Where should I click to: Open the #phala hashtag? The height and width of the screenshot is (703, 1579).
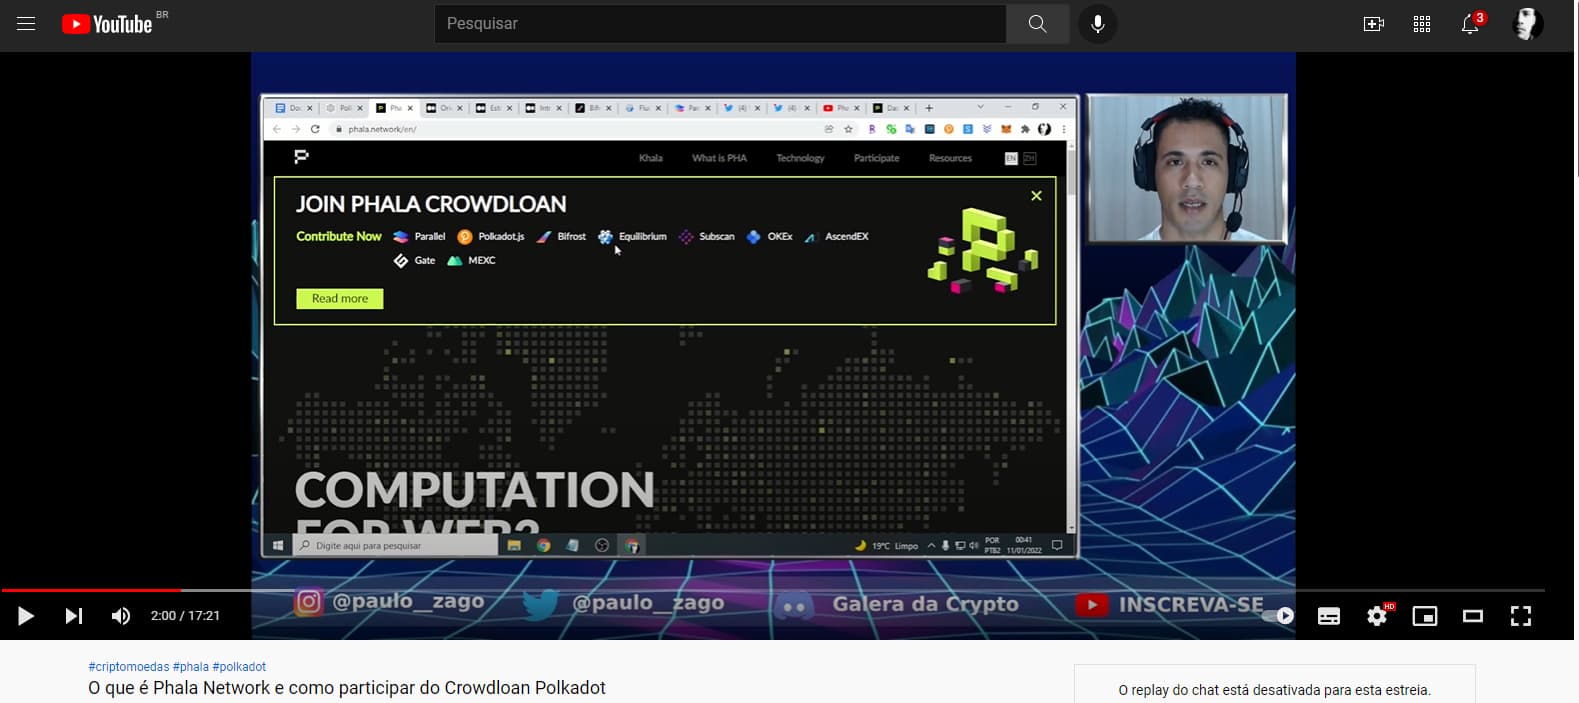[x=191, y=667]
